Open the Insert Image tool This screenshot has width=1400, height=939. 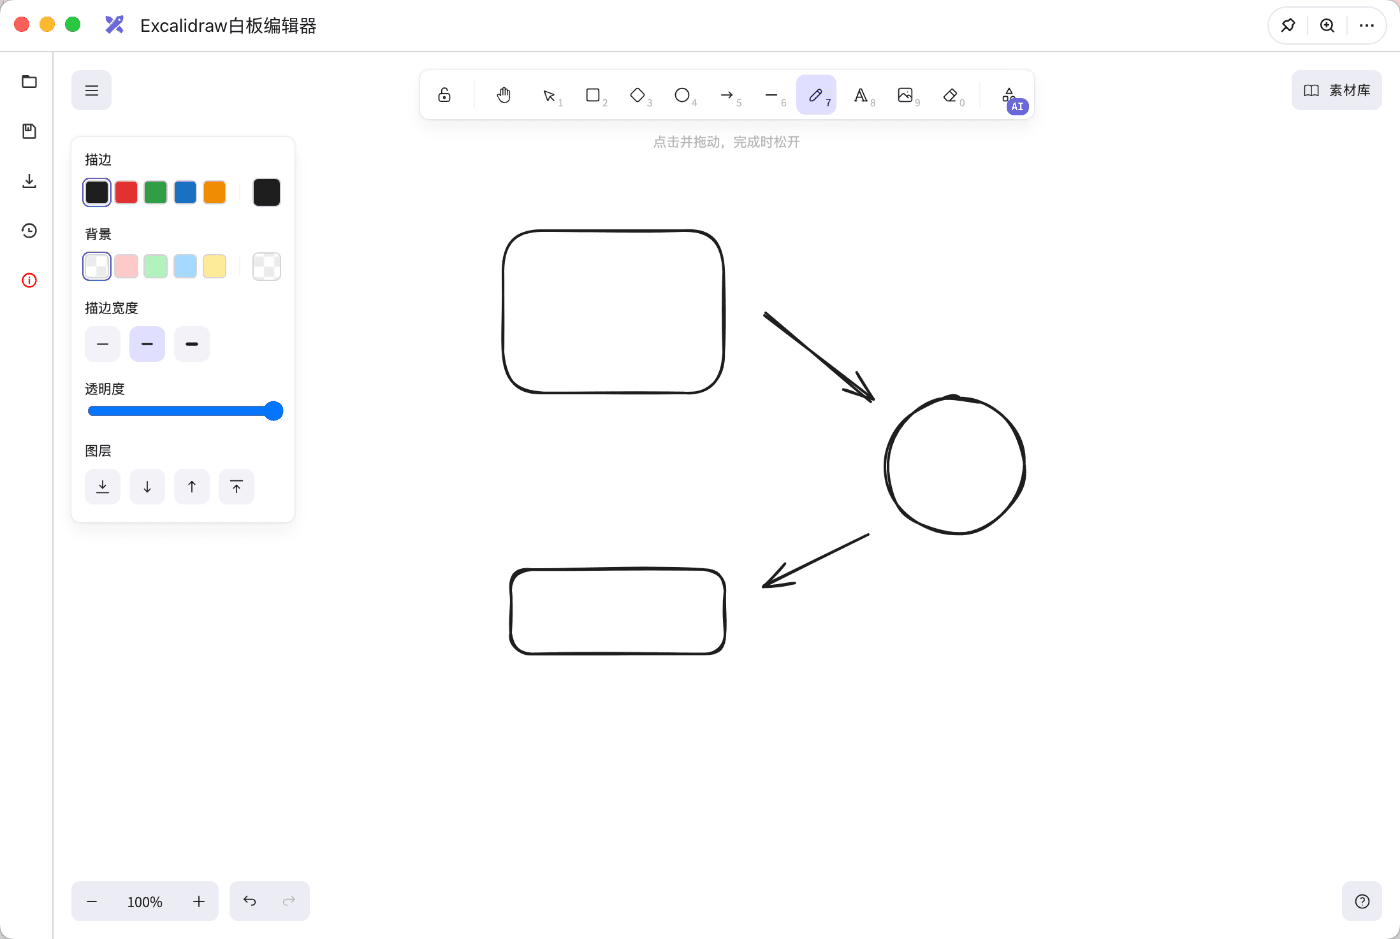coord(905,95)
